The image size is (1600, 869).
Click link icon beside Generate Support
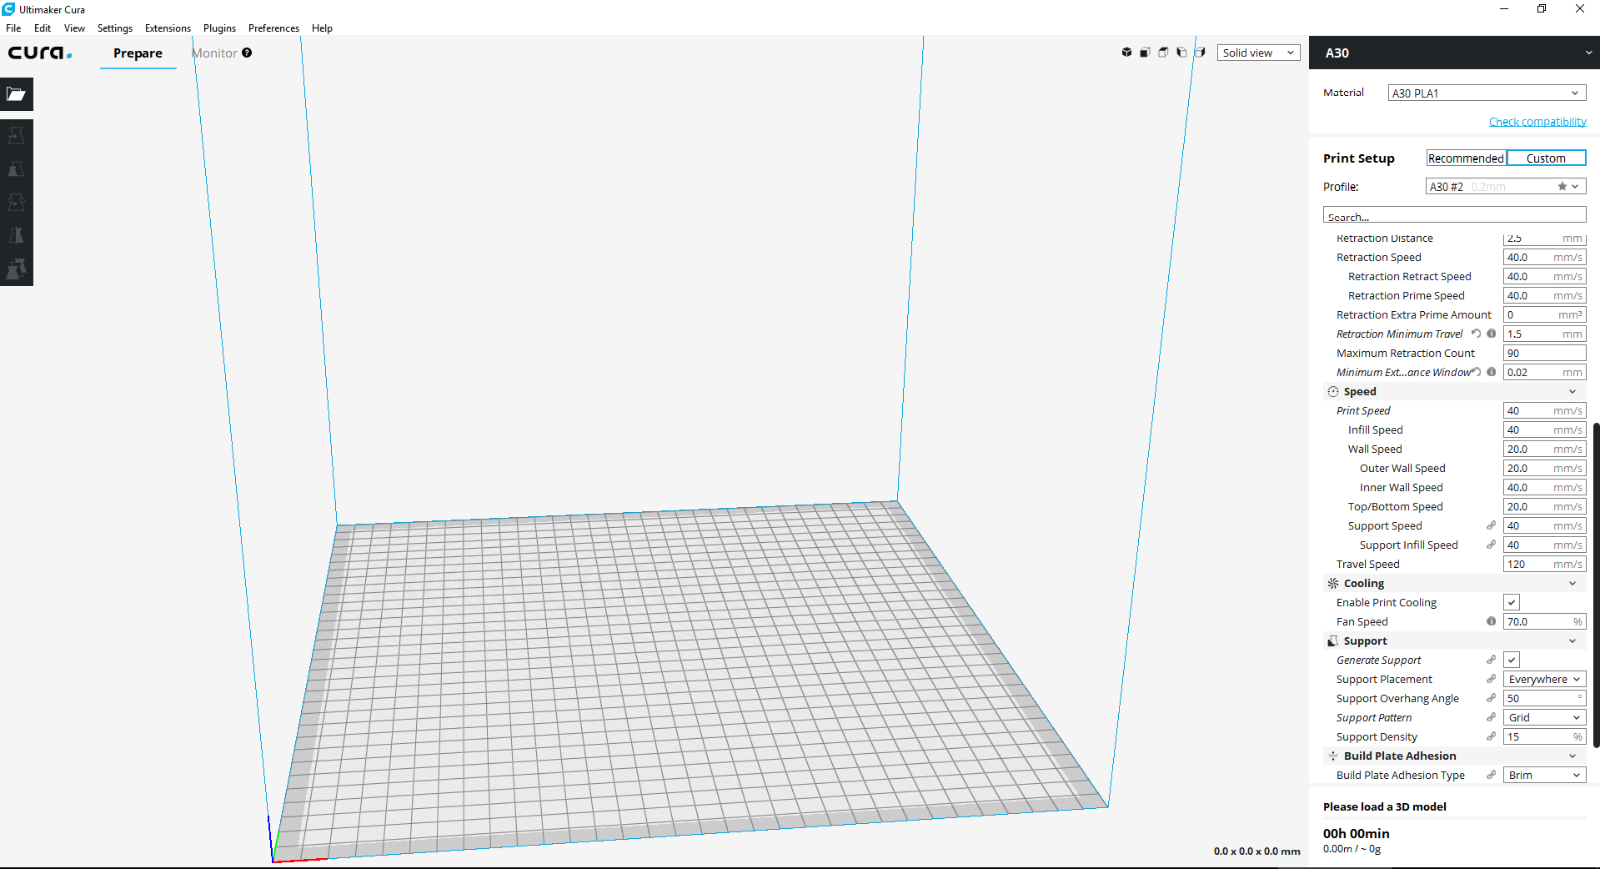coord(1491,660)
